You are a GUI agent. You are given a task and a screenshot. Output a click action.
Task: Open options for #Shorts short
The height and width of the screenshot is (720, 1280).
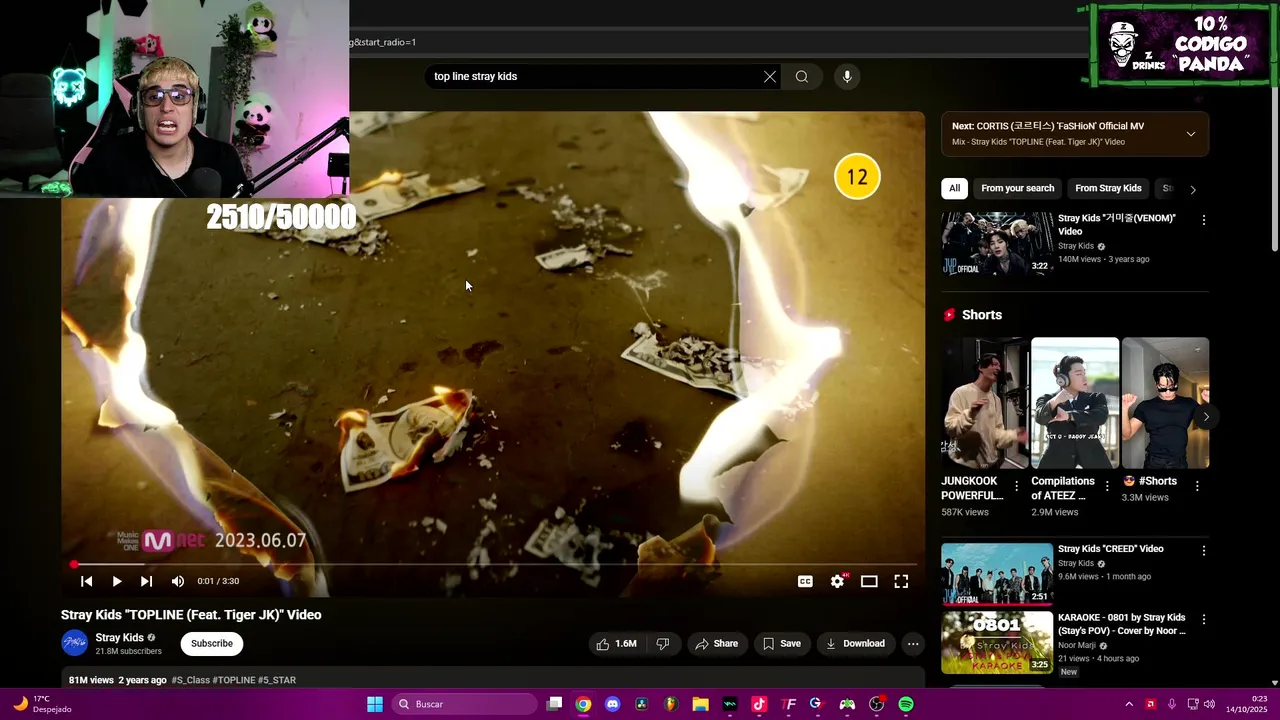[1197, 486]
